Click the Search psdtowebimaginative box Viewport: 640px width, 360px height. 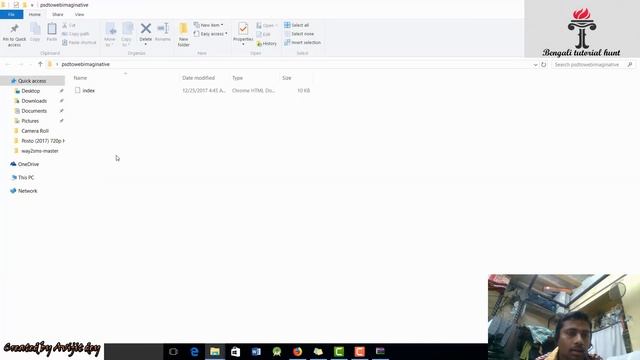tap(592, 64)
